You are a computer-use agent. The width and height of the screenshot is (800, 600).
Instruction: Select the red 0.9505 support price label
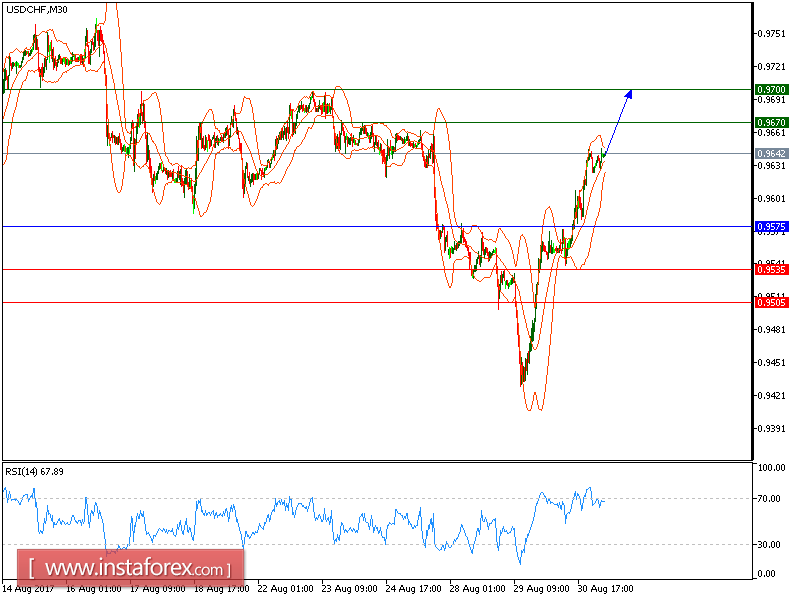click(770, 300)
